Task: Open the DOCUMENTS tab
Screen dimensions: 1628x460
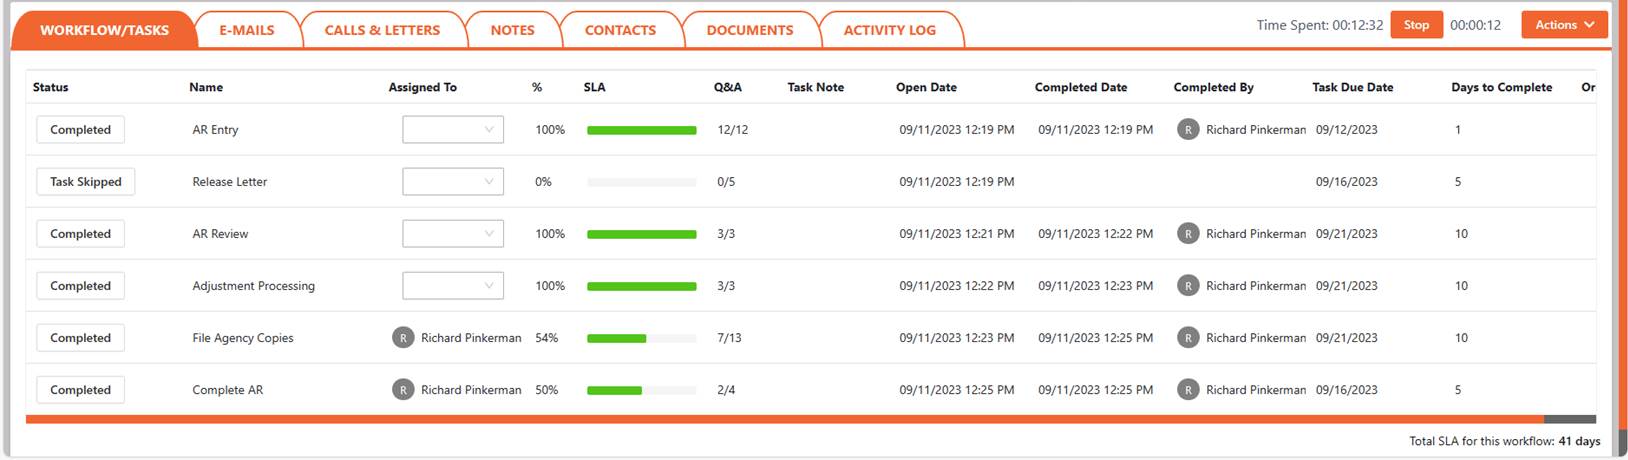Action: 749,30
